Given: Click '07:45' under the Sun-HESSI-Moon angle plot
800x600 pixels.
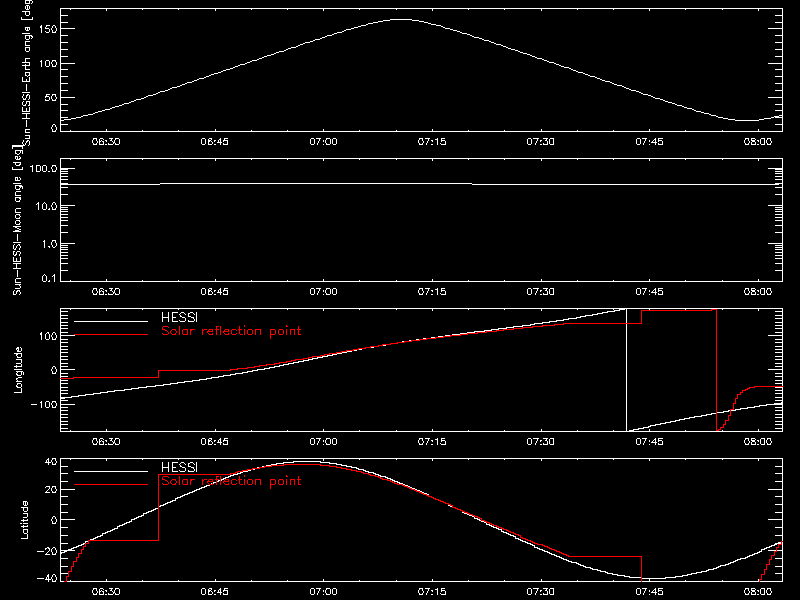Looking at the screenshot, I should (649, 292).
